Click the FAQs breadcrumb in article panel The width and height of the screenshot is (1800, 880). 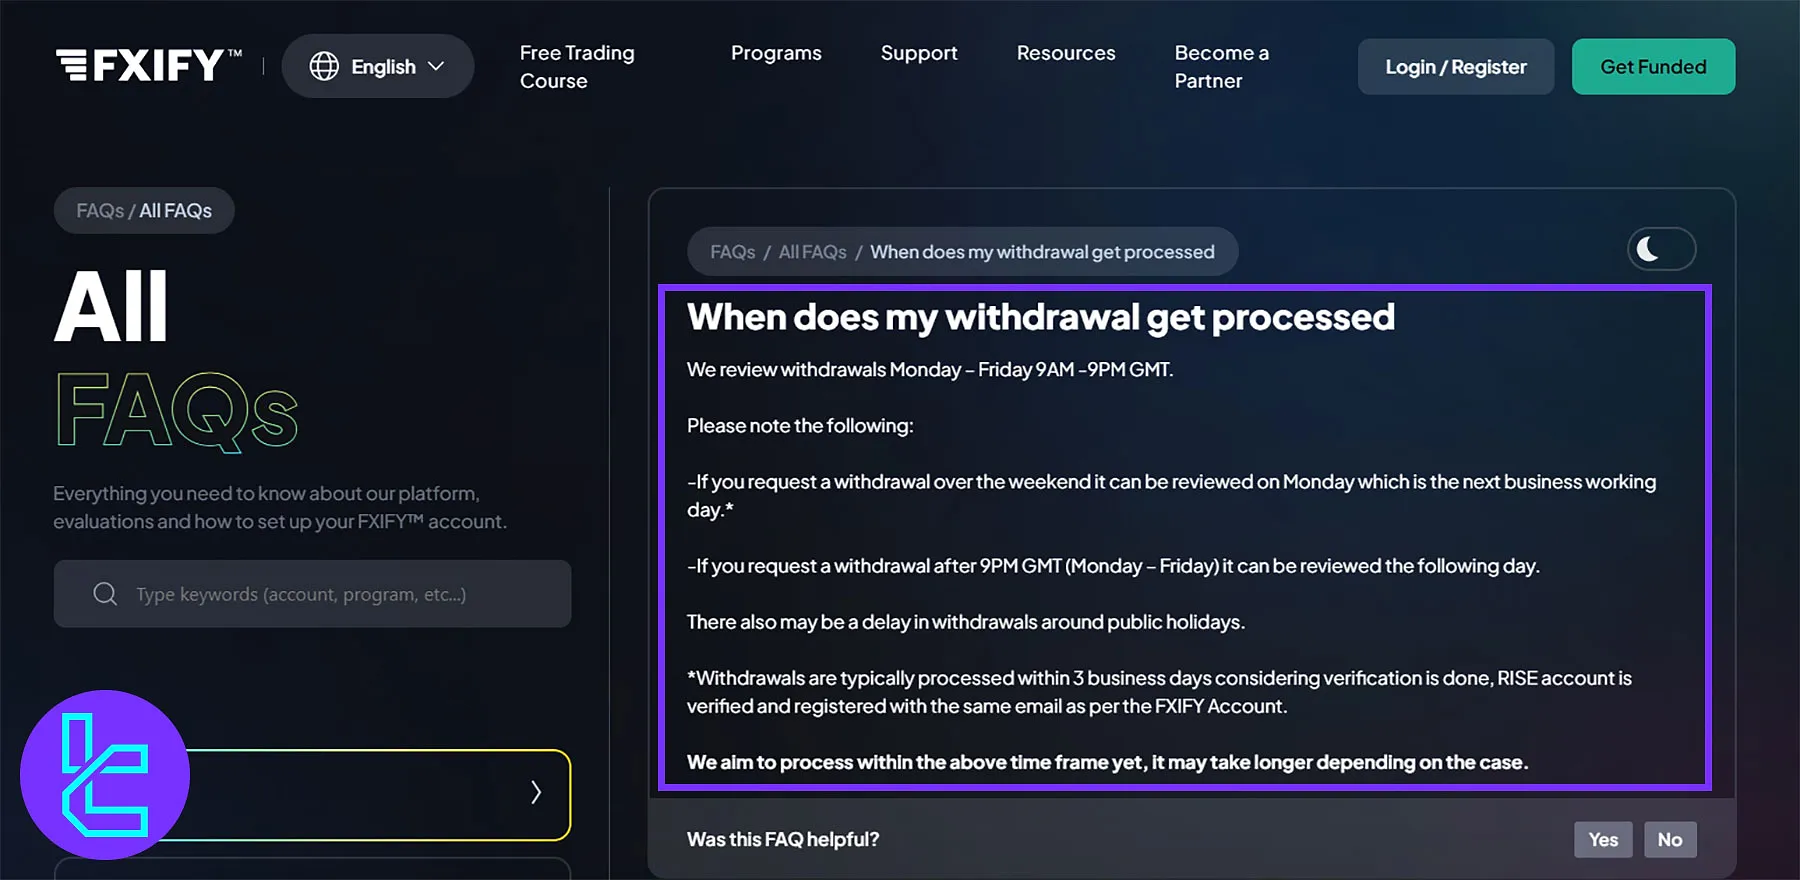pyautogui.click(x=732, y=252)
